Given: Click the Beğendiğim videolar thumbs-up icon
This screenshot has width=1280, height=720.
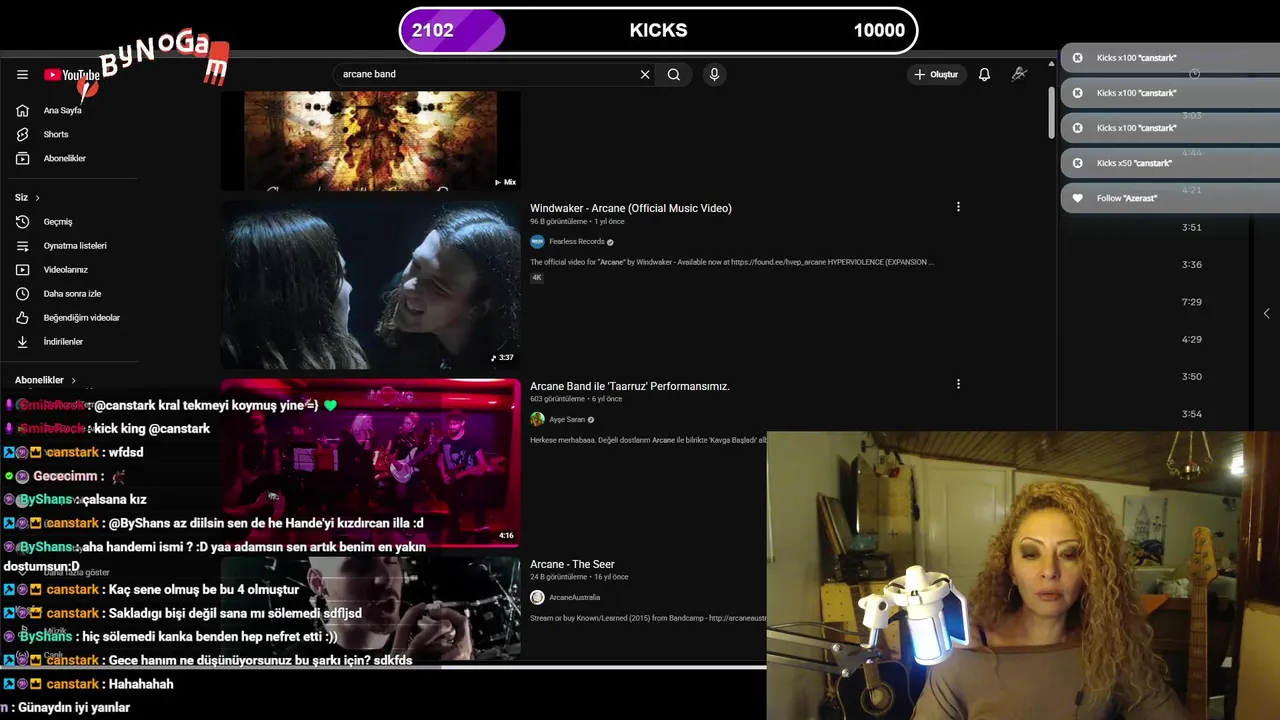Looking at the screenshot, I should (22, 317).
